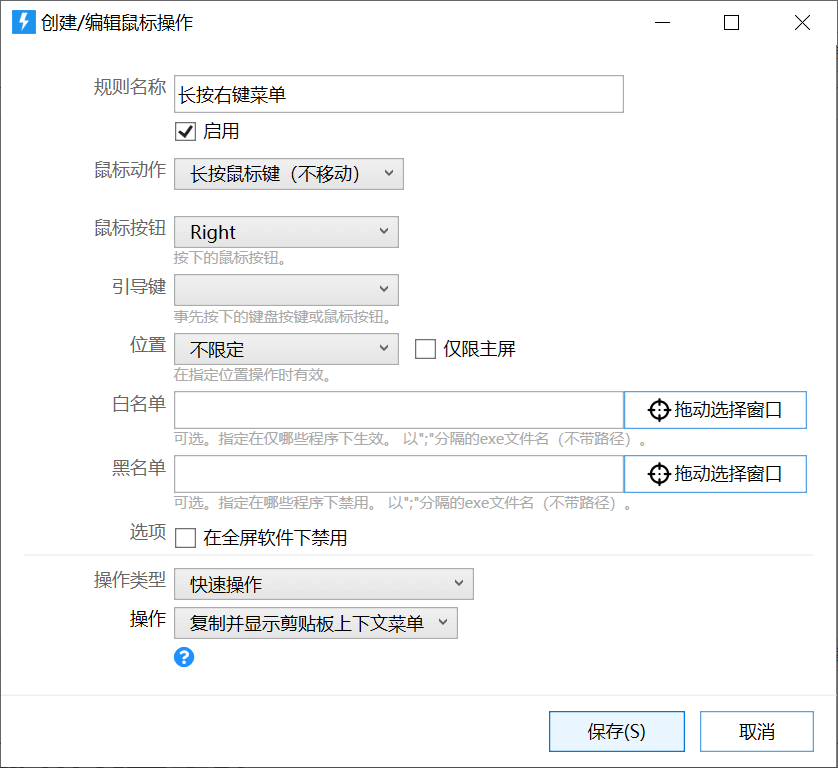The width and height of the screenshot is (838, 768).
Task: Open the 鼠标按钮 dropdown showing Right
Action: click(286, 232)
